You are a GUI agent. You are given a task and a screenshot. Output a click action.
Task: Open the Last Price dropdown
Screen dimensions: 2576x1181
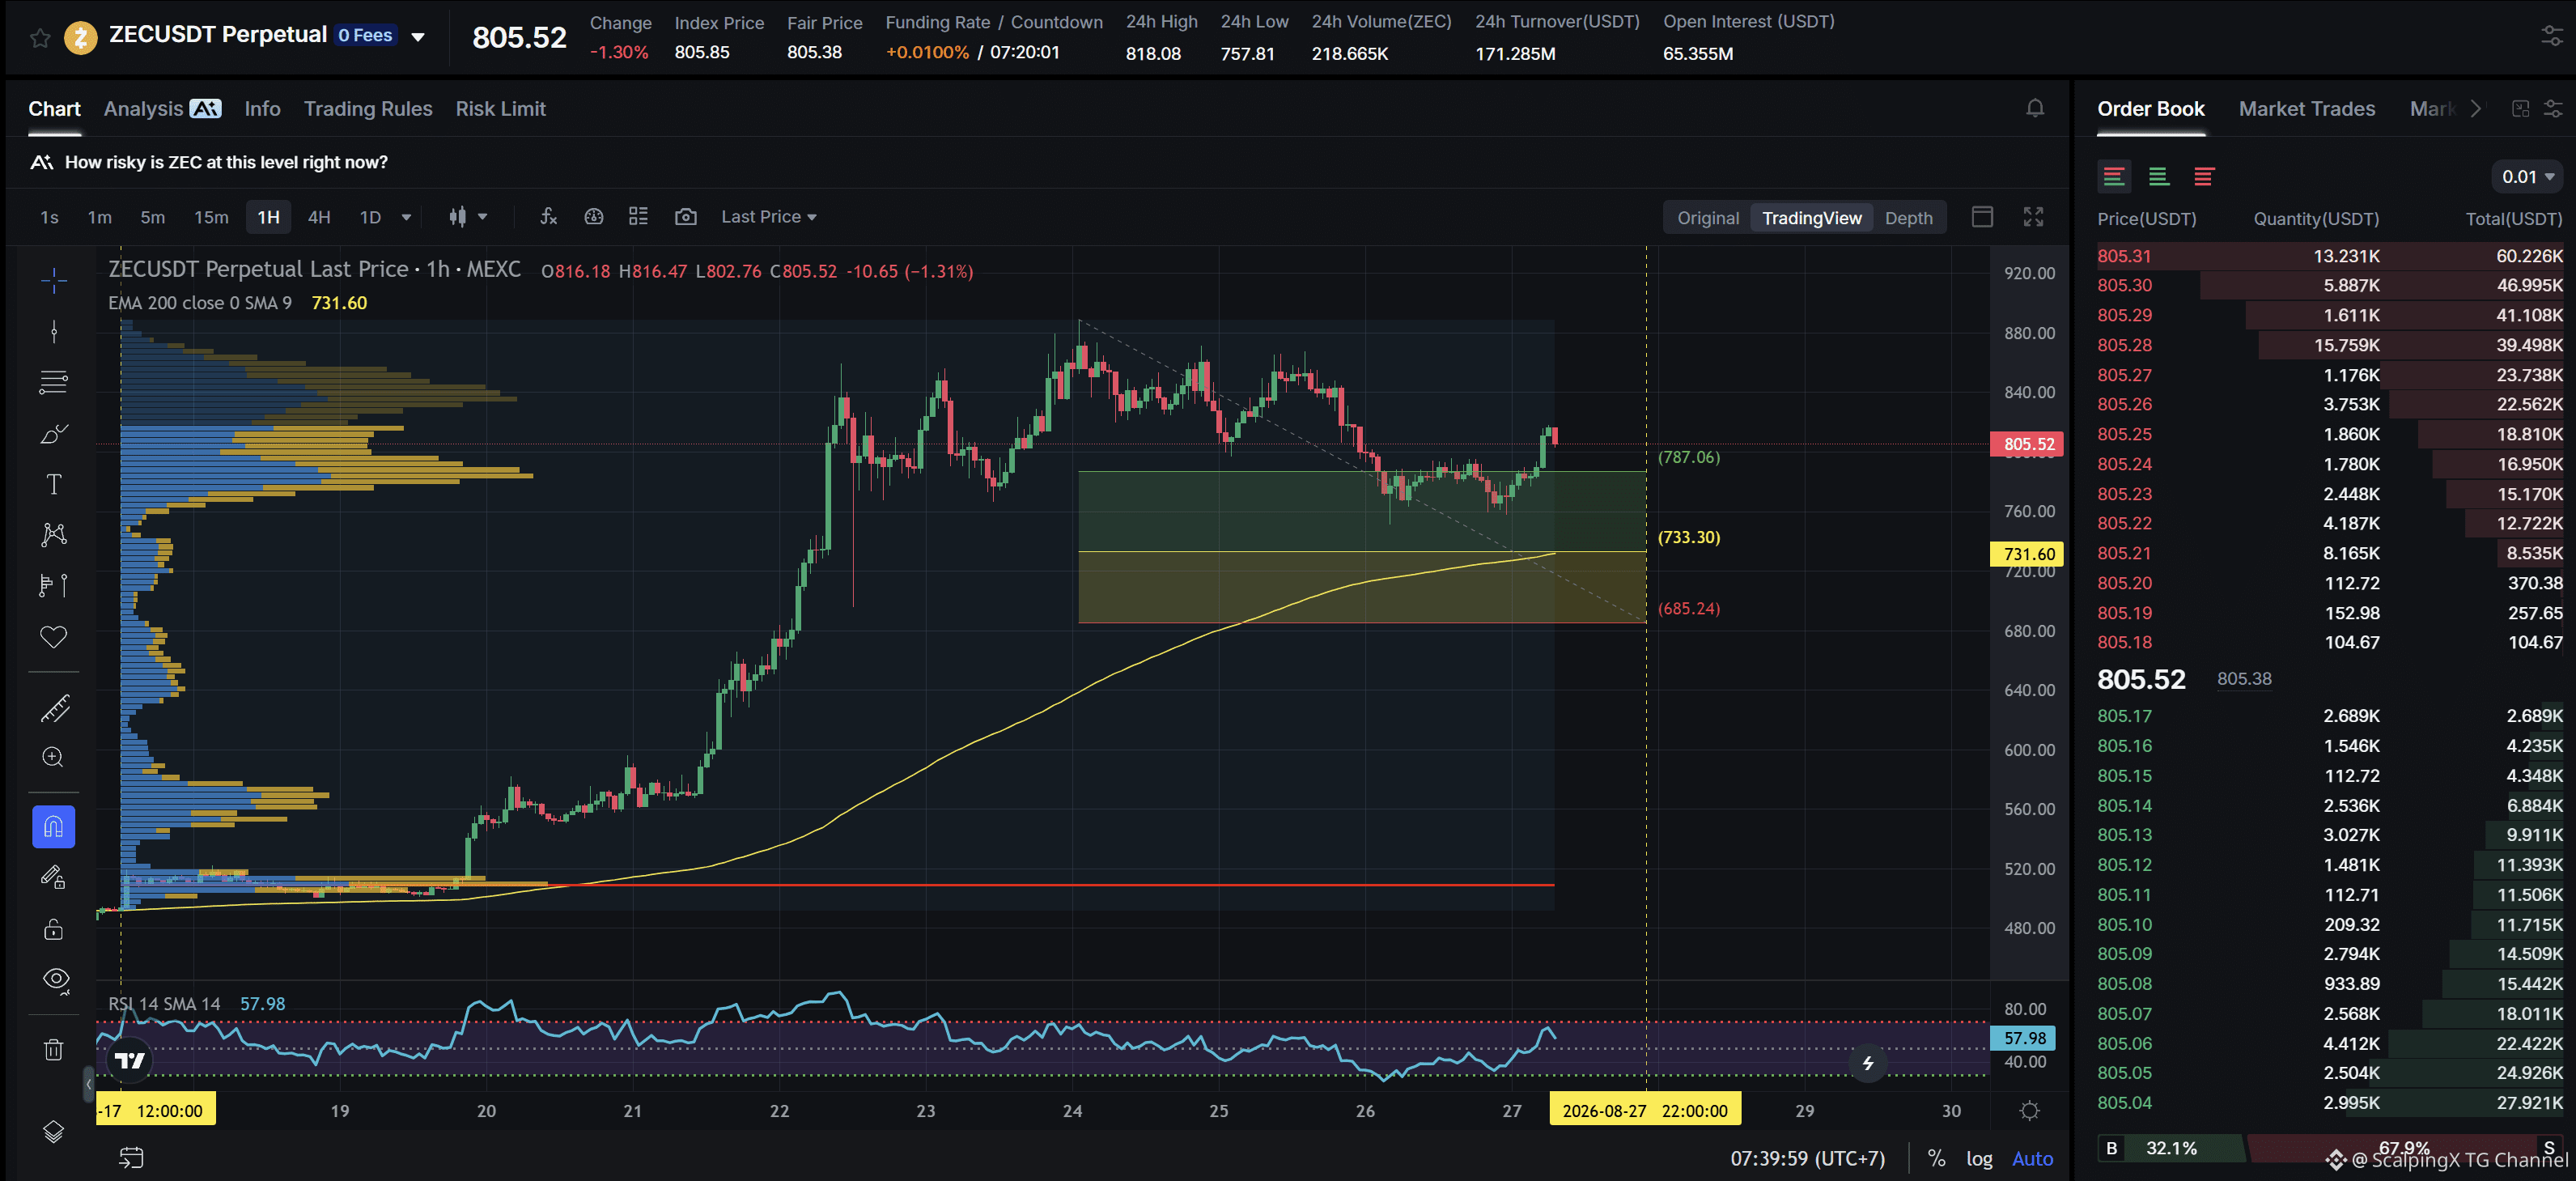coord(768,216)
